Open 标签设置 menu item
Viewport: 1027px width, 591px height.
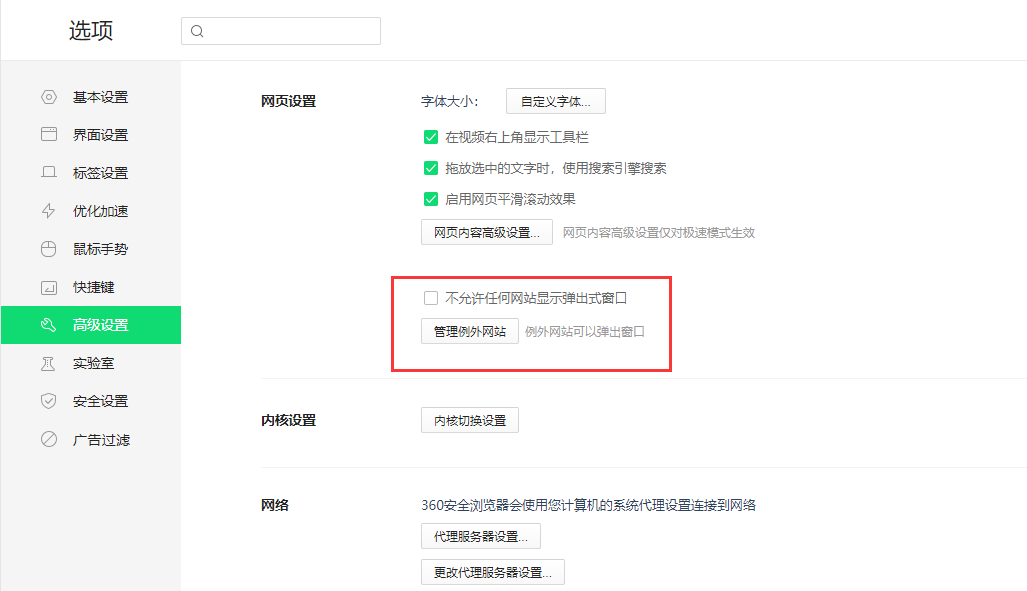[x=91, y=172]
